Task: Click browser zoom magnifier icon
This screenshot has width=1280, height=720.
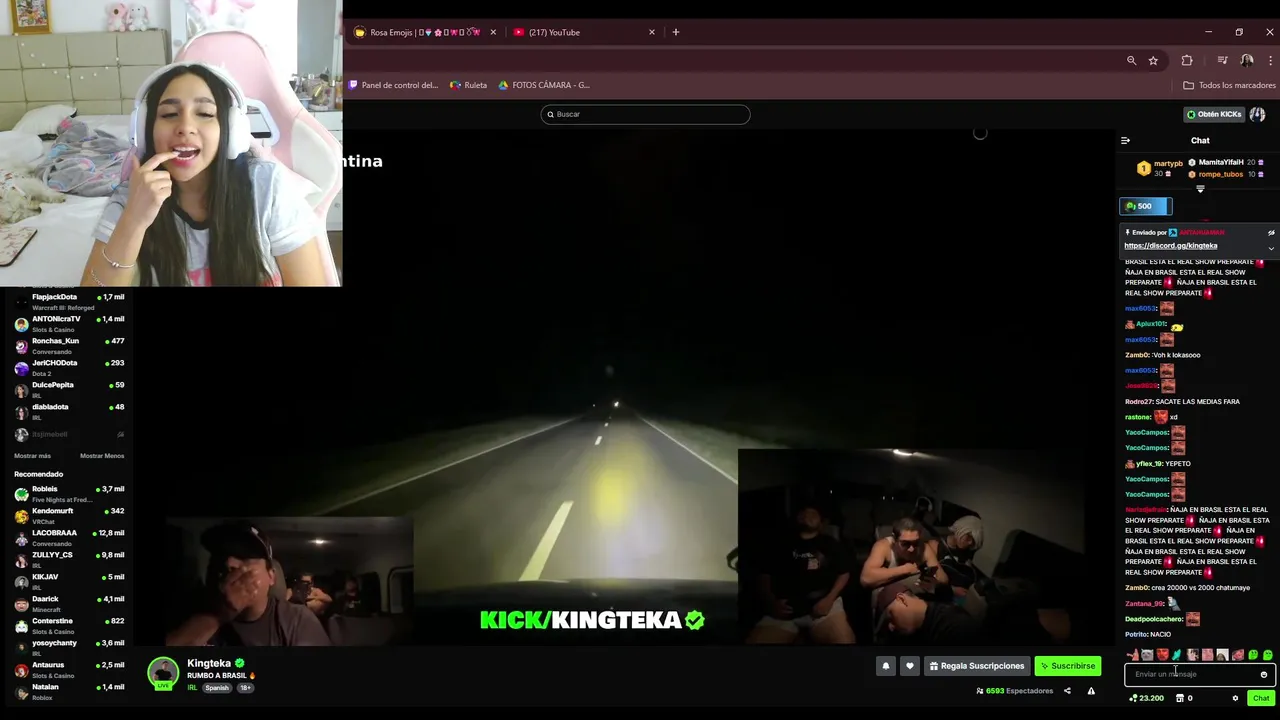Action: 1132,60
